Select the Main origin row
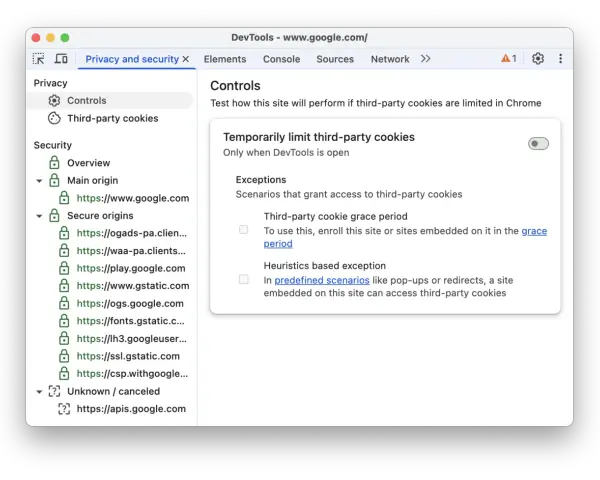This screenshot has height=480, width=600. click(110, 180)
